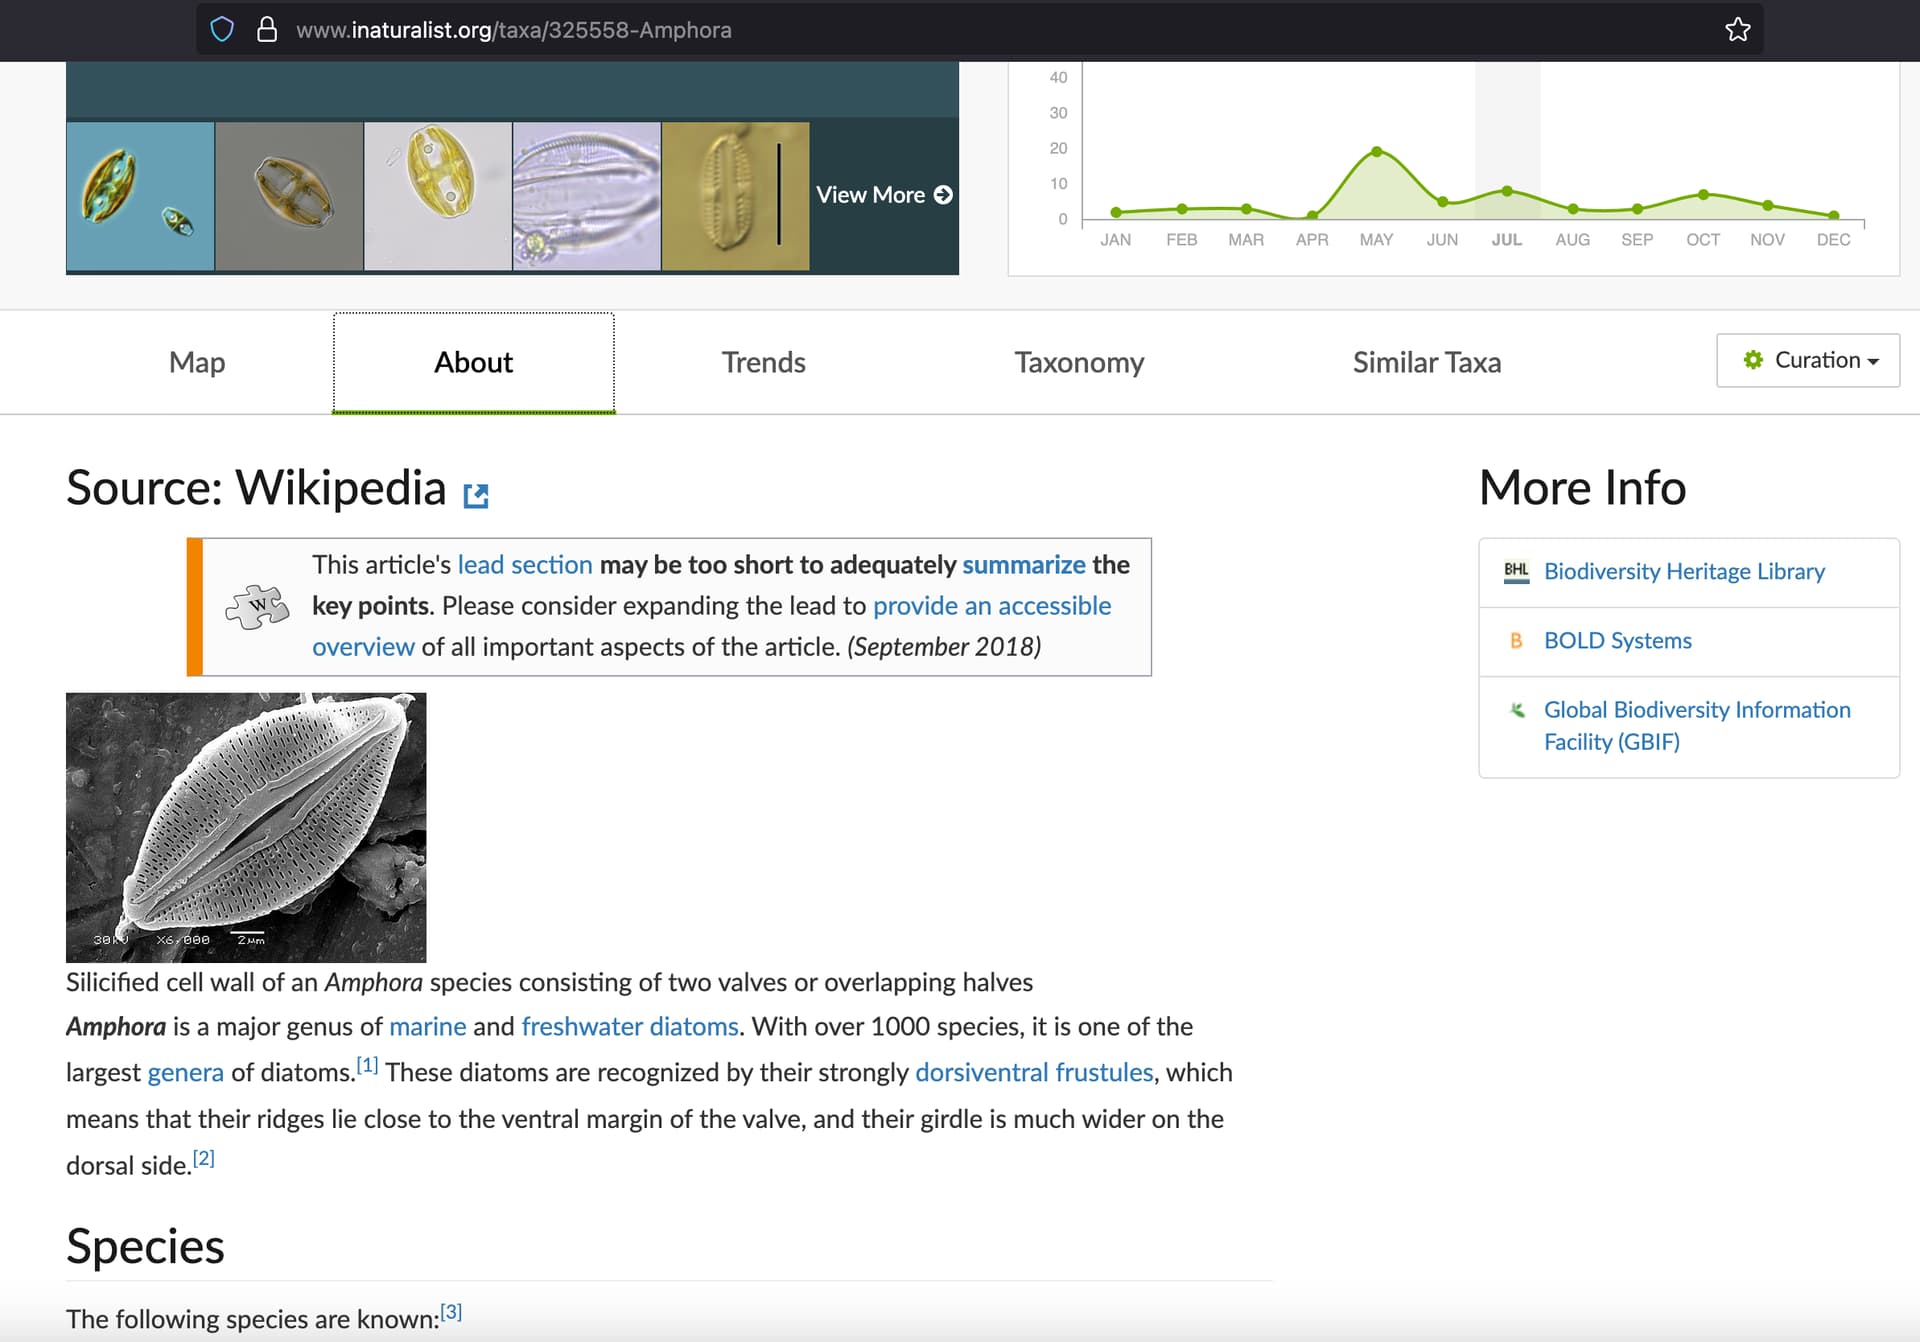Click the first blue diatom photo thumbnail
The image size is (1920, 1342).
140,196
